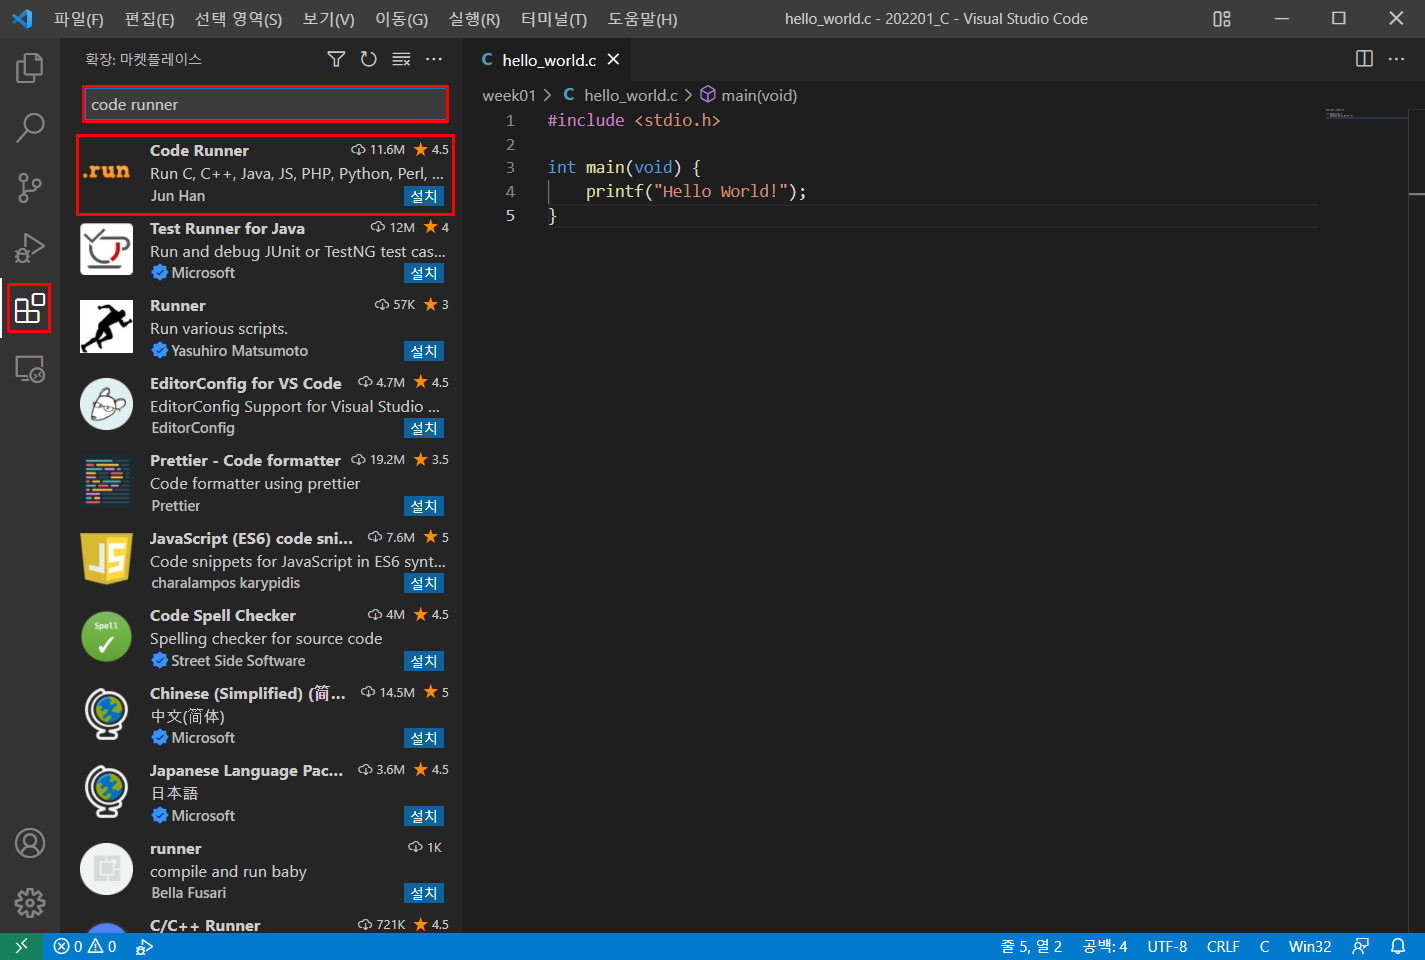Change language mode C in status bar
Viewport: 1425px width, 960px height.
pos(1264,947)
